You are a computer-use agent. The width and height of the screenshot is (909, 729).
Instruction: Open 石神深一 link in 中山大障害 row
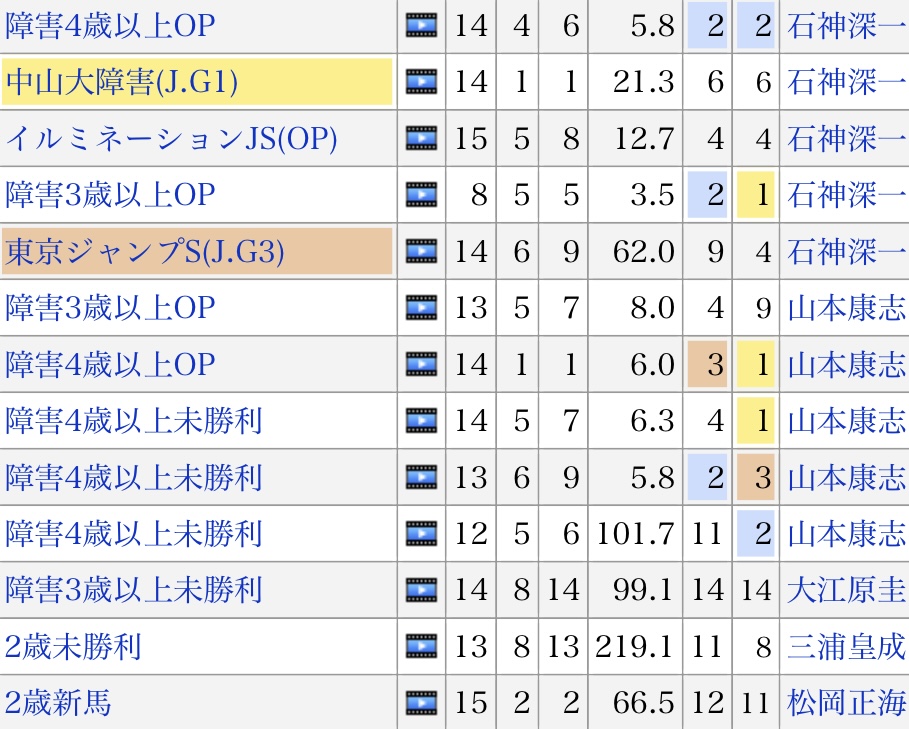846,82
